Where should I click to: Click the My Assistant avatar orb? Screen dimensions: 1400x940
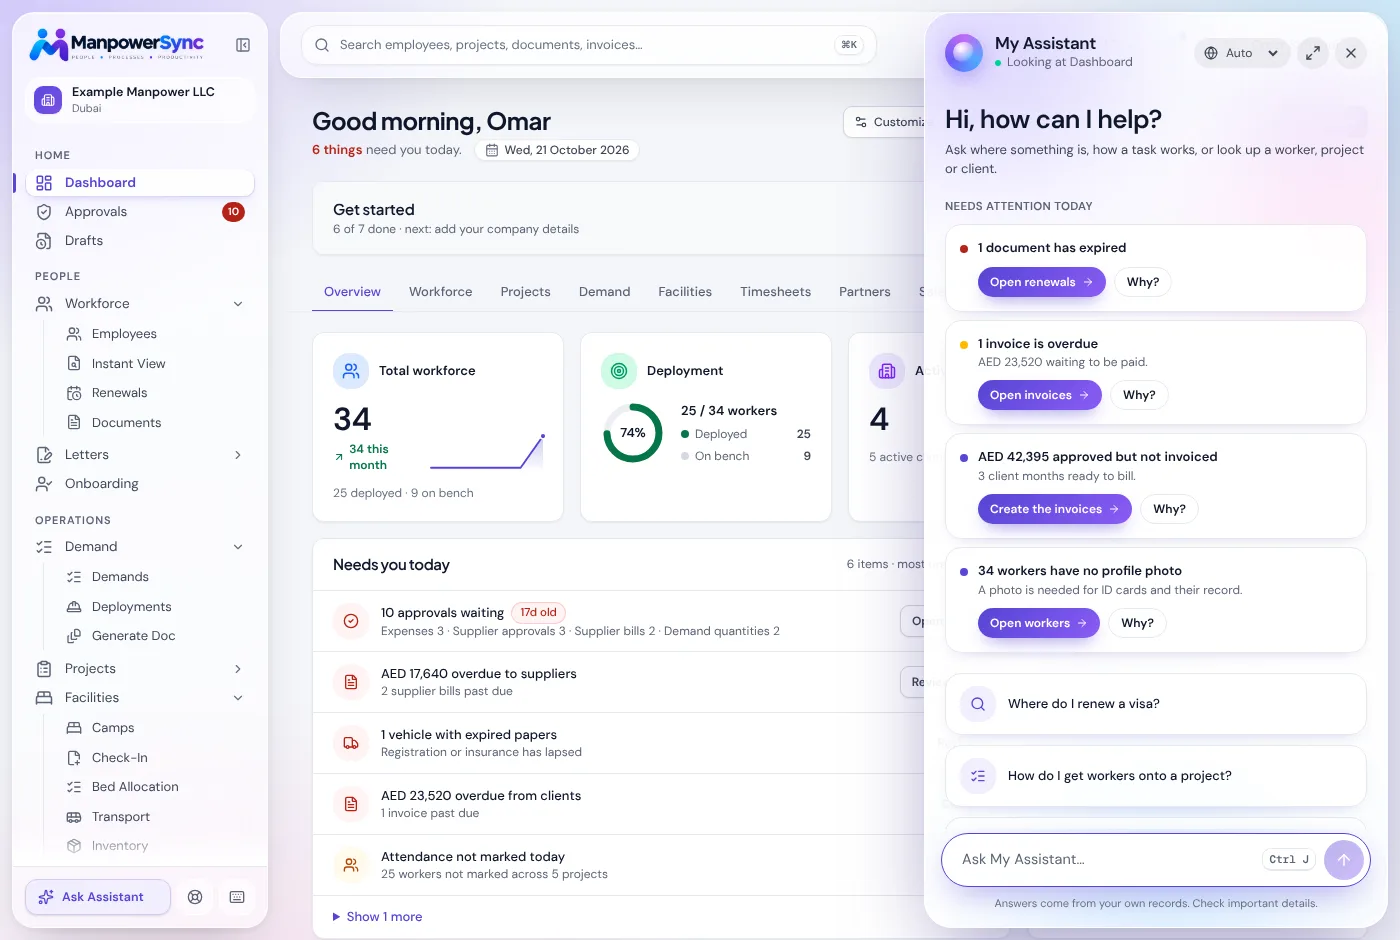click(964, 53)
